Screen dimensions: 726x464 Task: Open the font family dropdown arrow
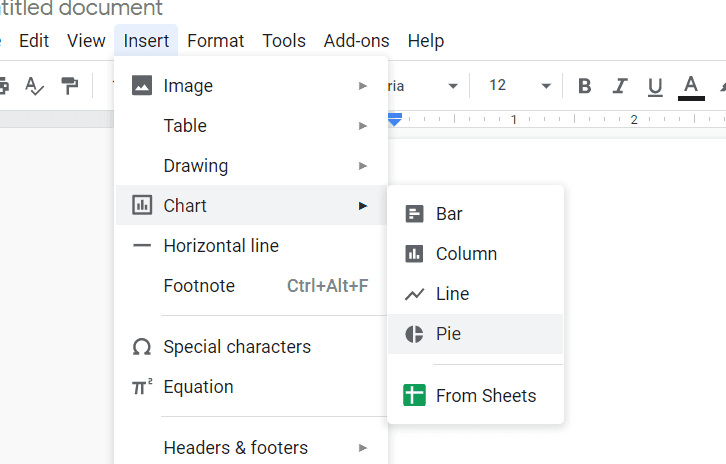453,86
